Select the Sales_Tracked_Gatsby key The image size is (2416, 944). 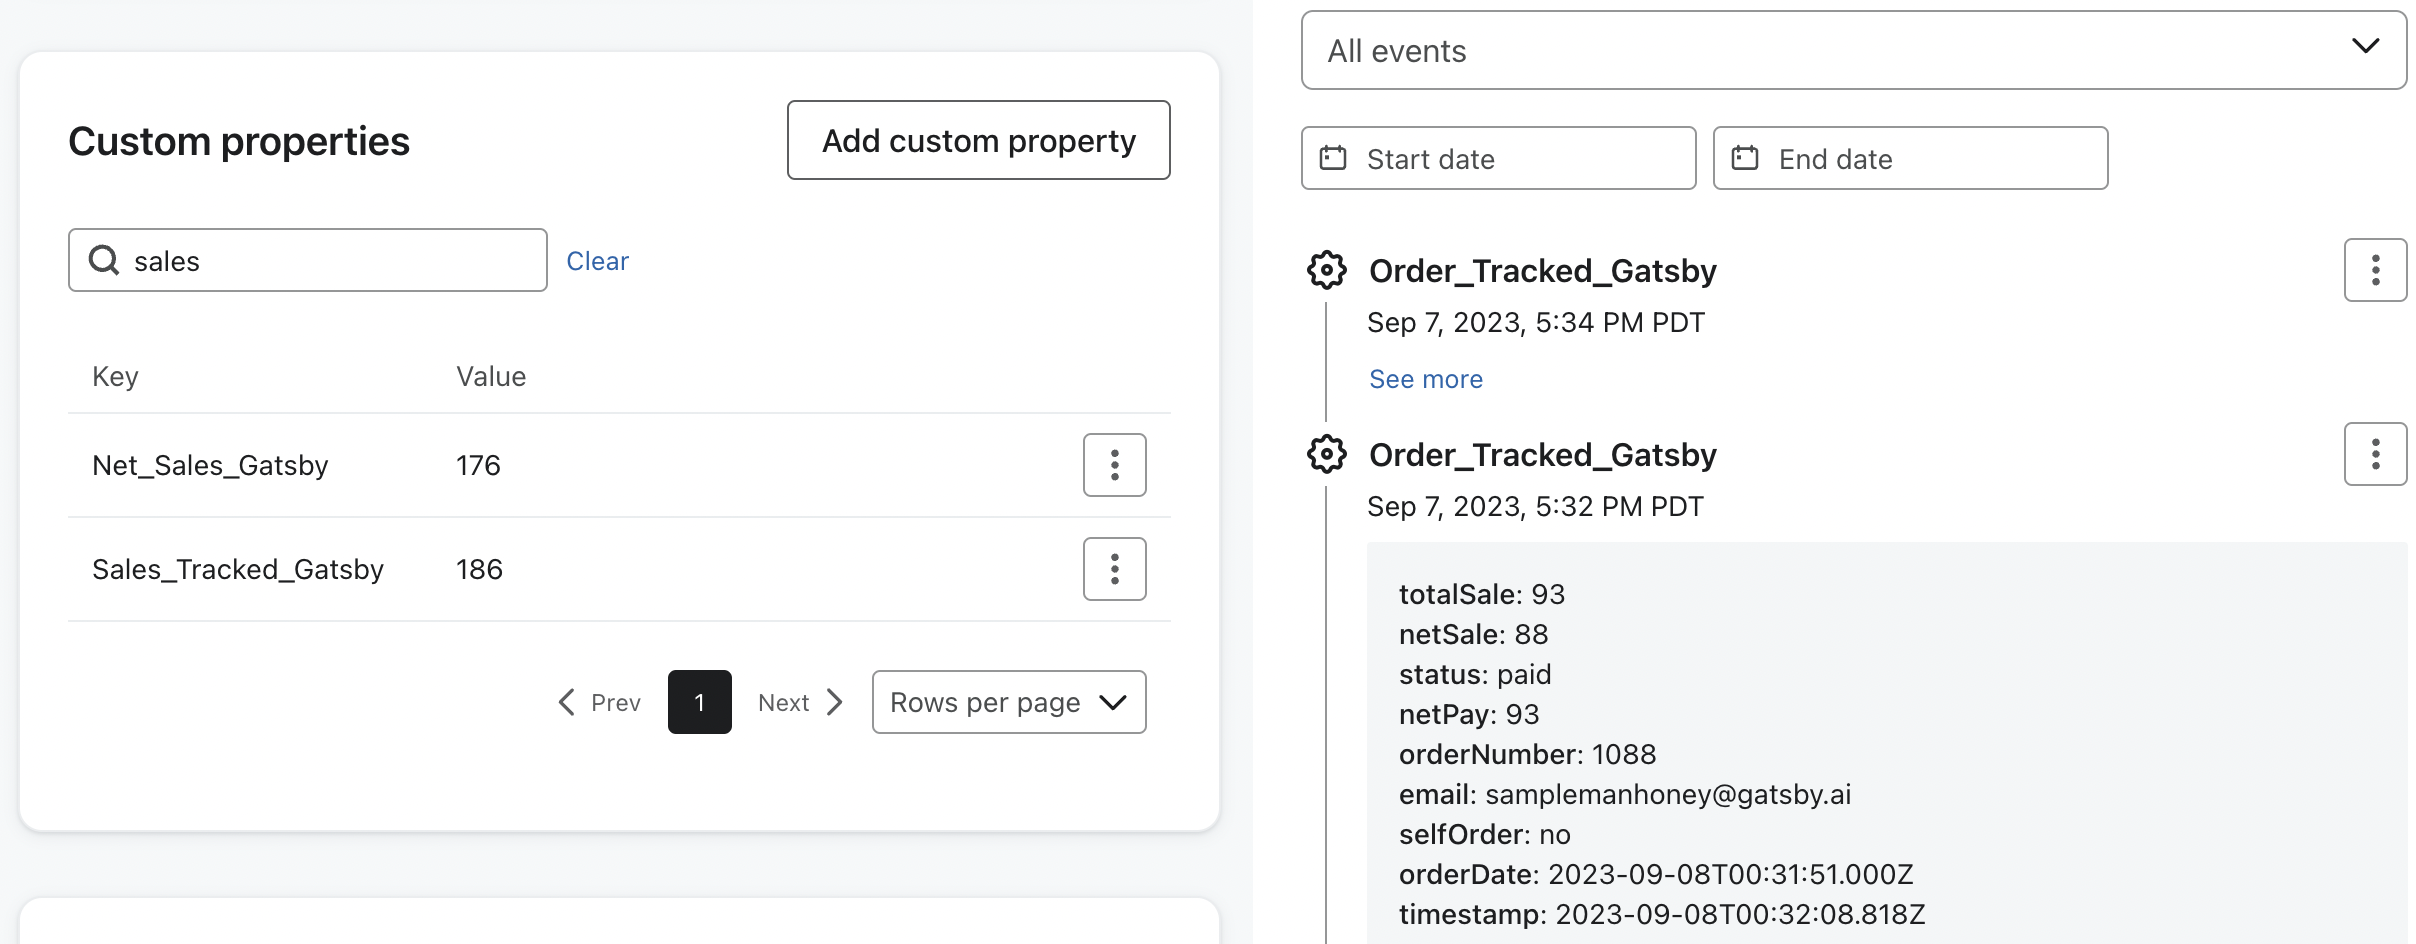238,569
